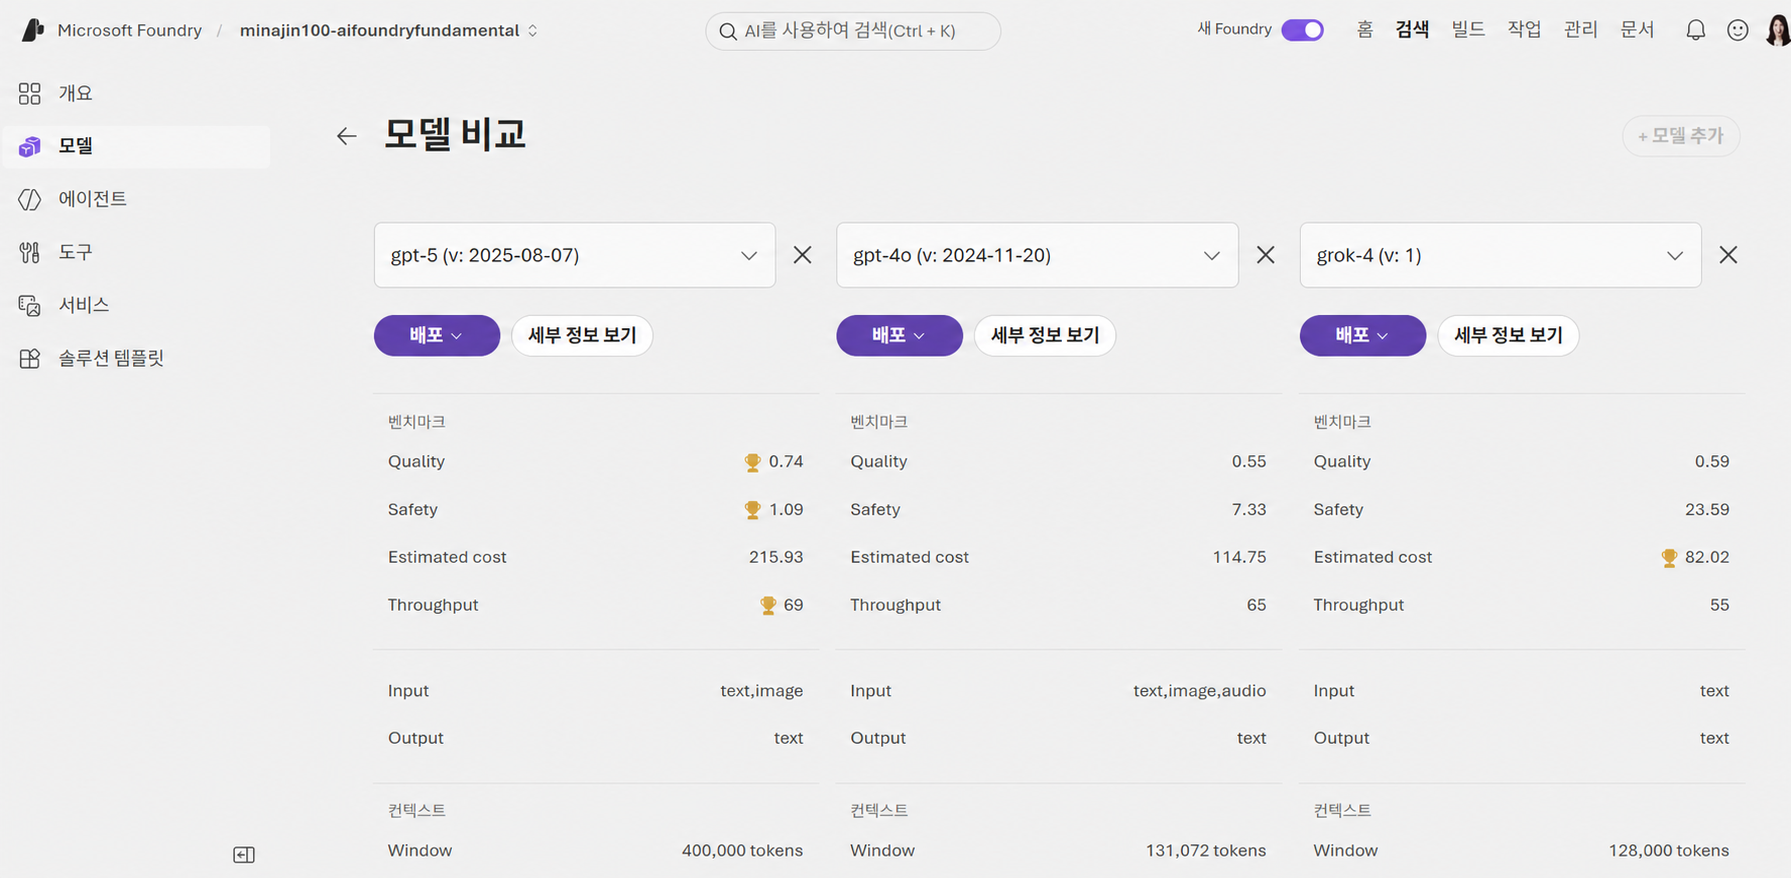Click the trophy icon next to Quality 0.74
This screenshot has height=878, width=1791.
752,462
